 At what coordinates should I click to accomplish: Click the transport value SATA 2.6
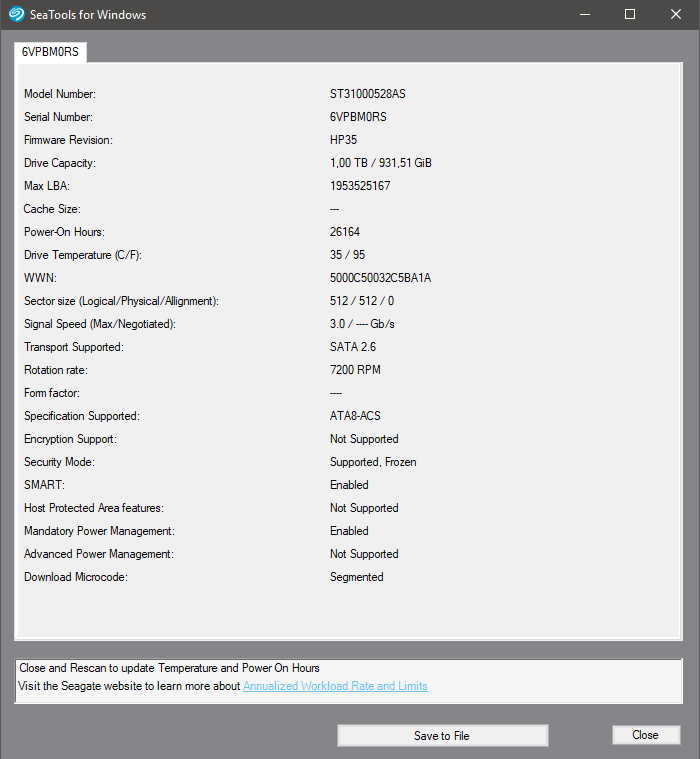(x=352, y=347)
